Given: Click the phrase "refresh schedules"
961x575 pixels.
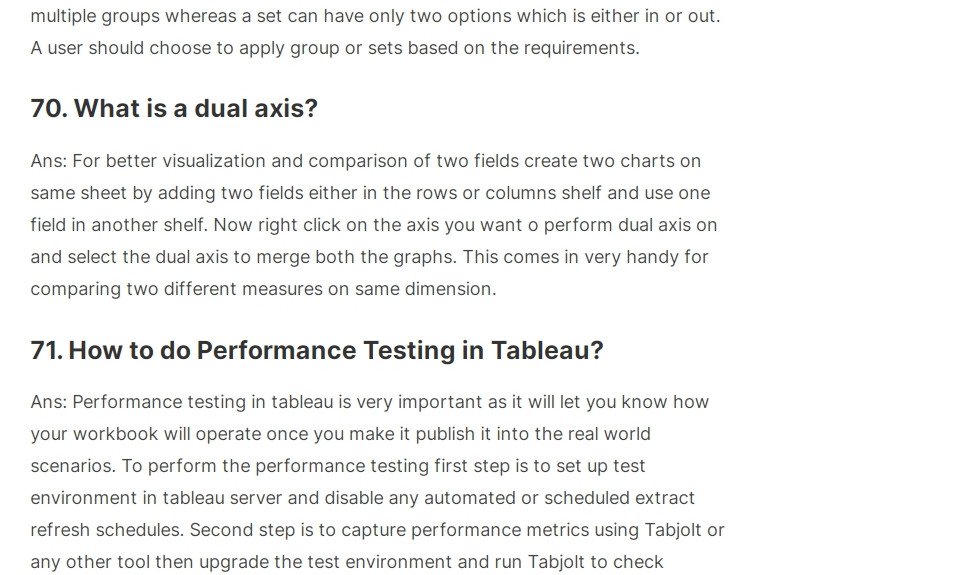Looking at the screenshot, I should (105, 530).
